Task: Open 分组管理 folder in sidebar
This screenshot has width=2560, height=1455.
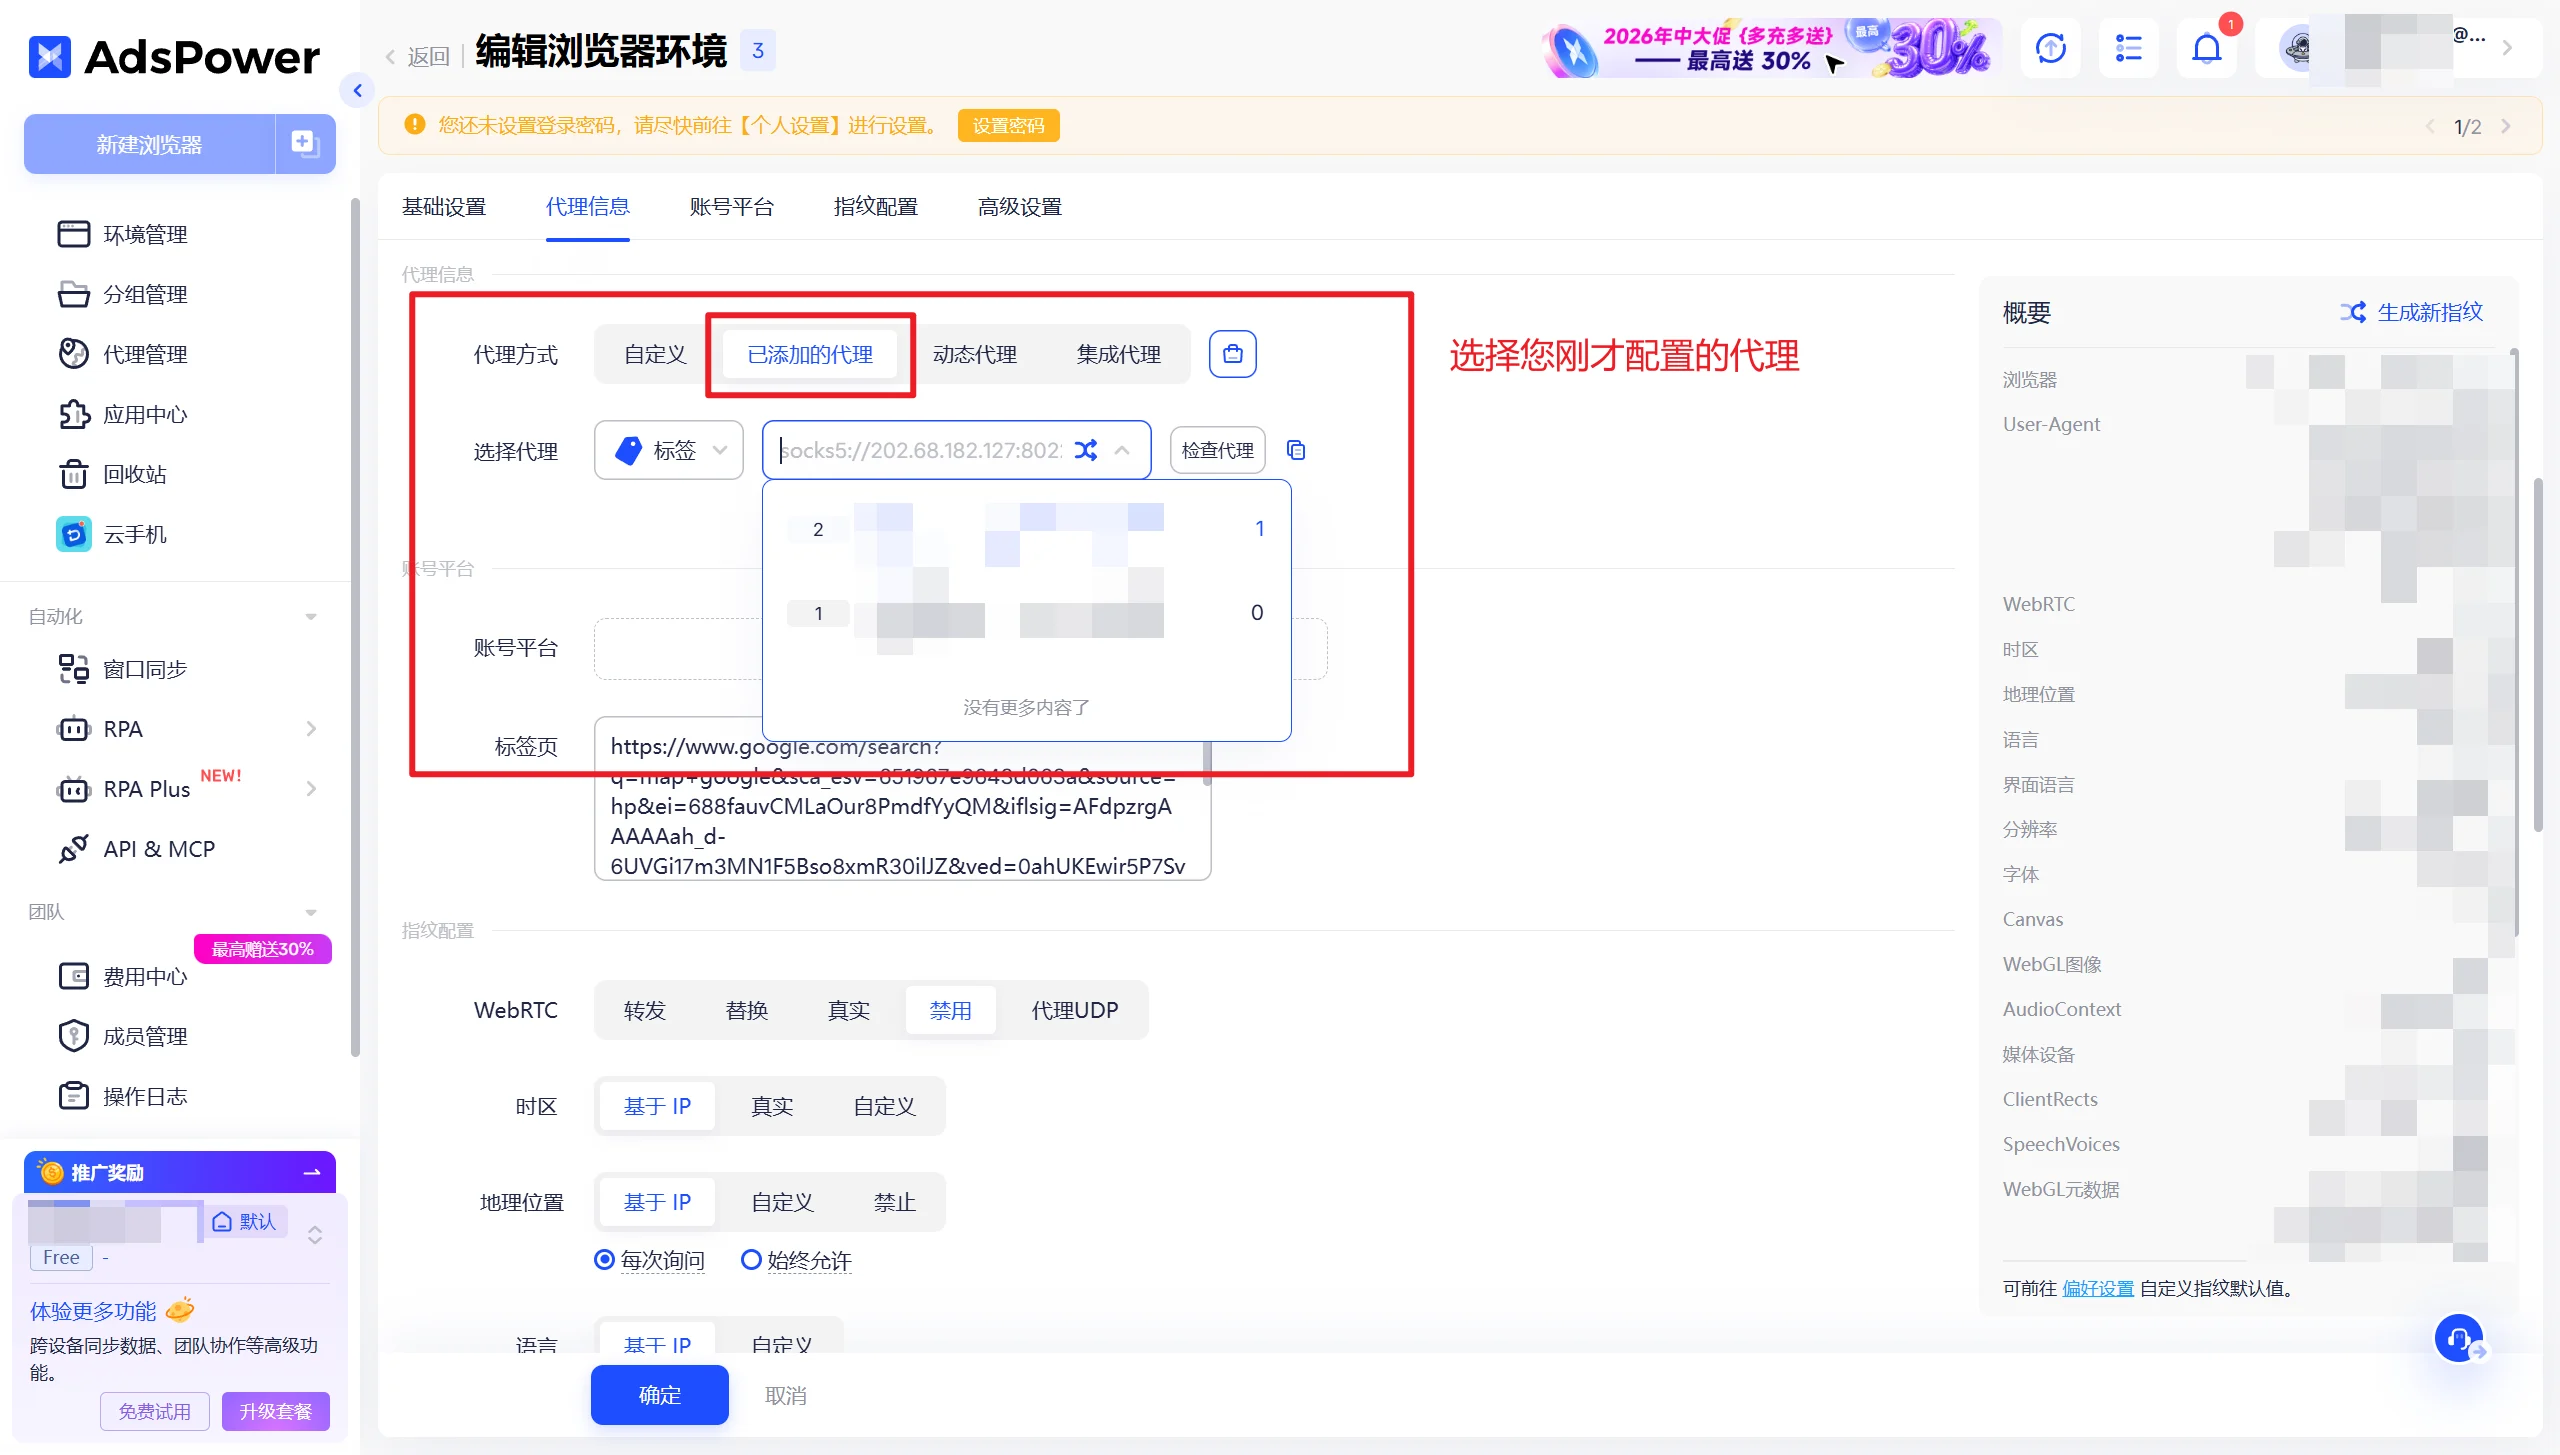Action: tap(123, 294)
